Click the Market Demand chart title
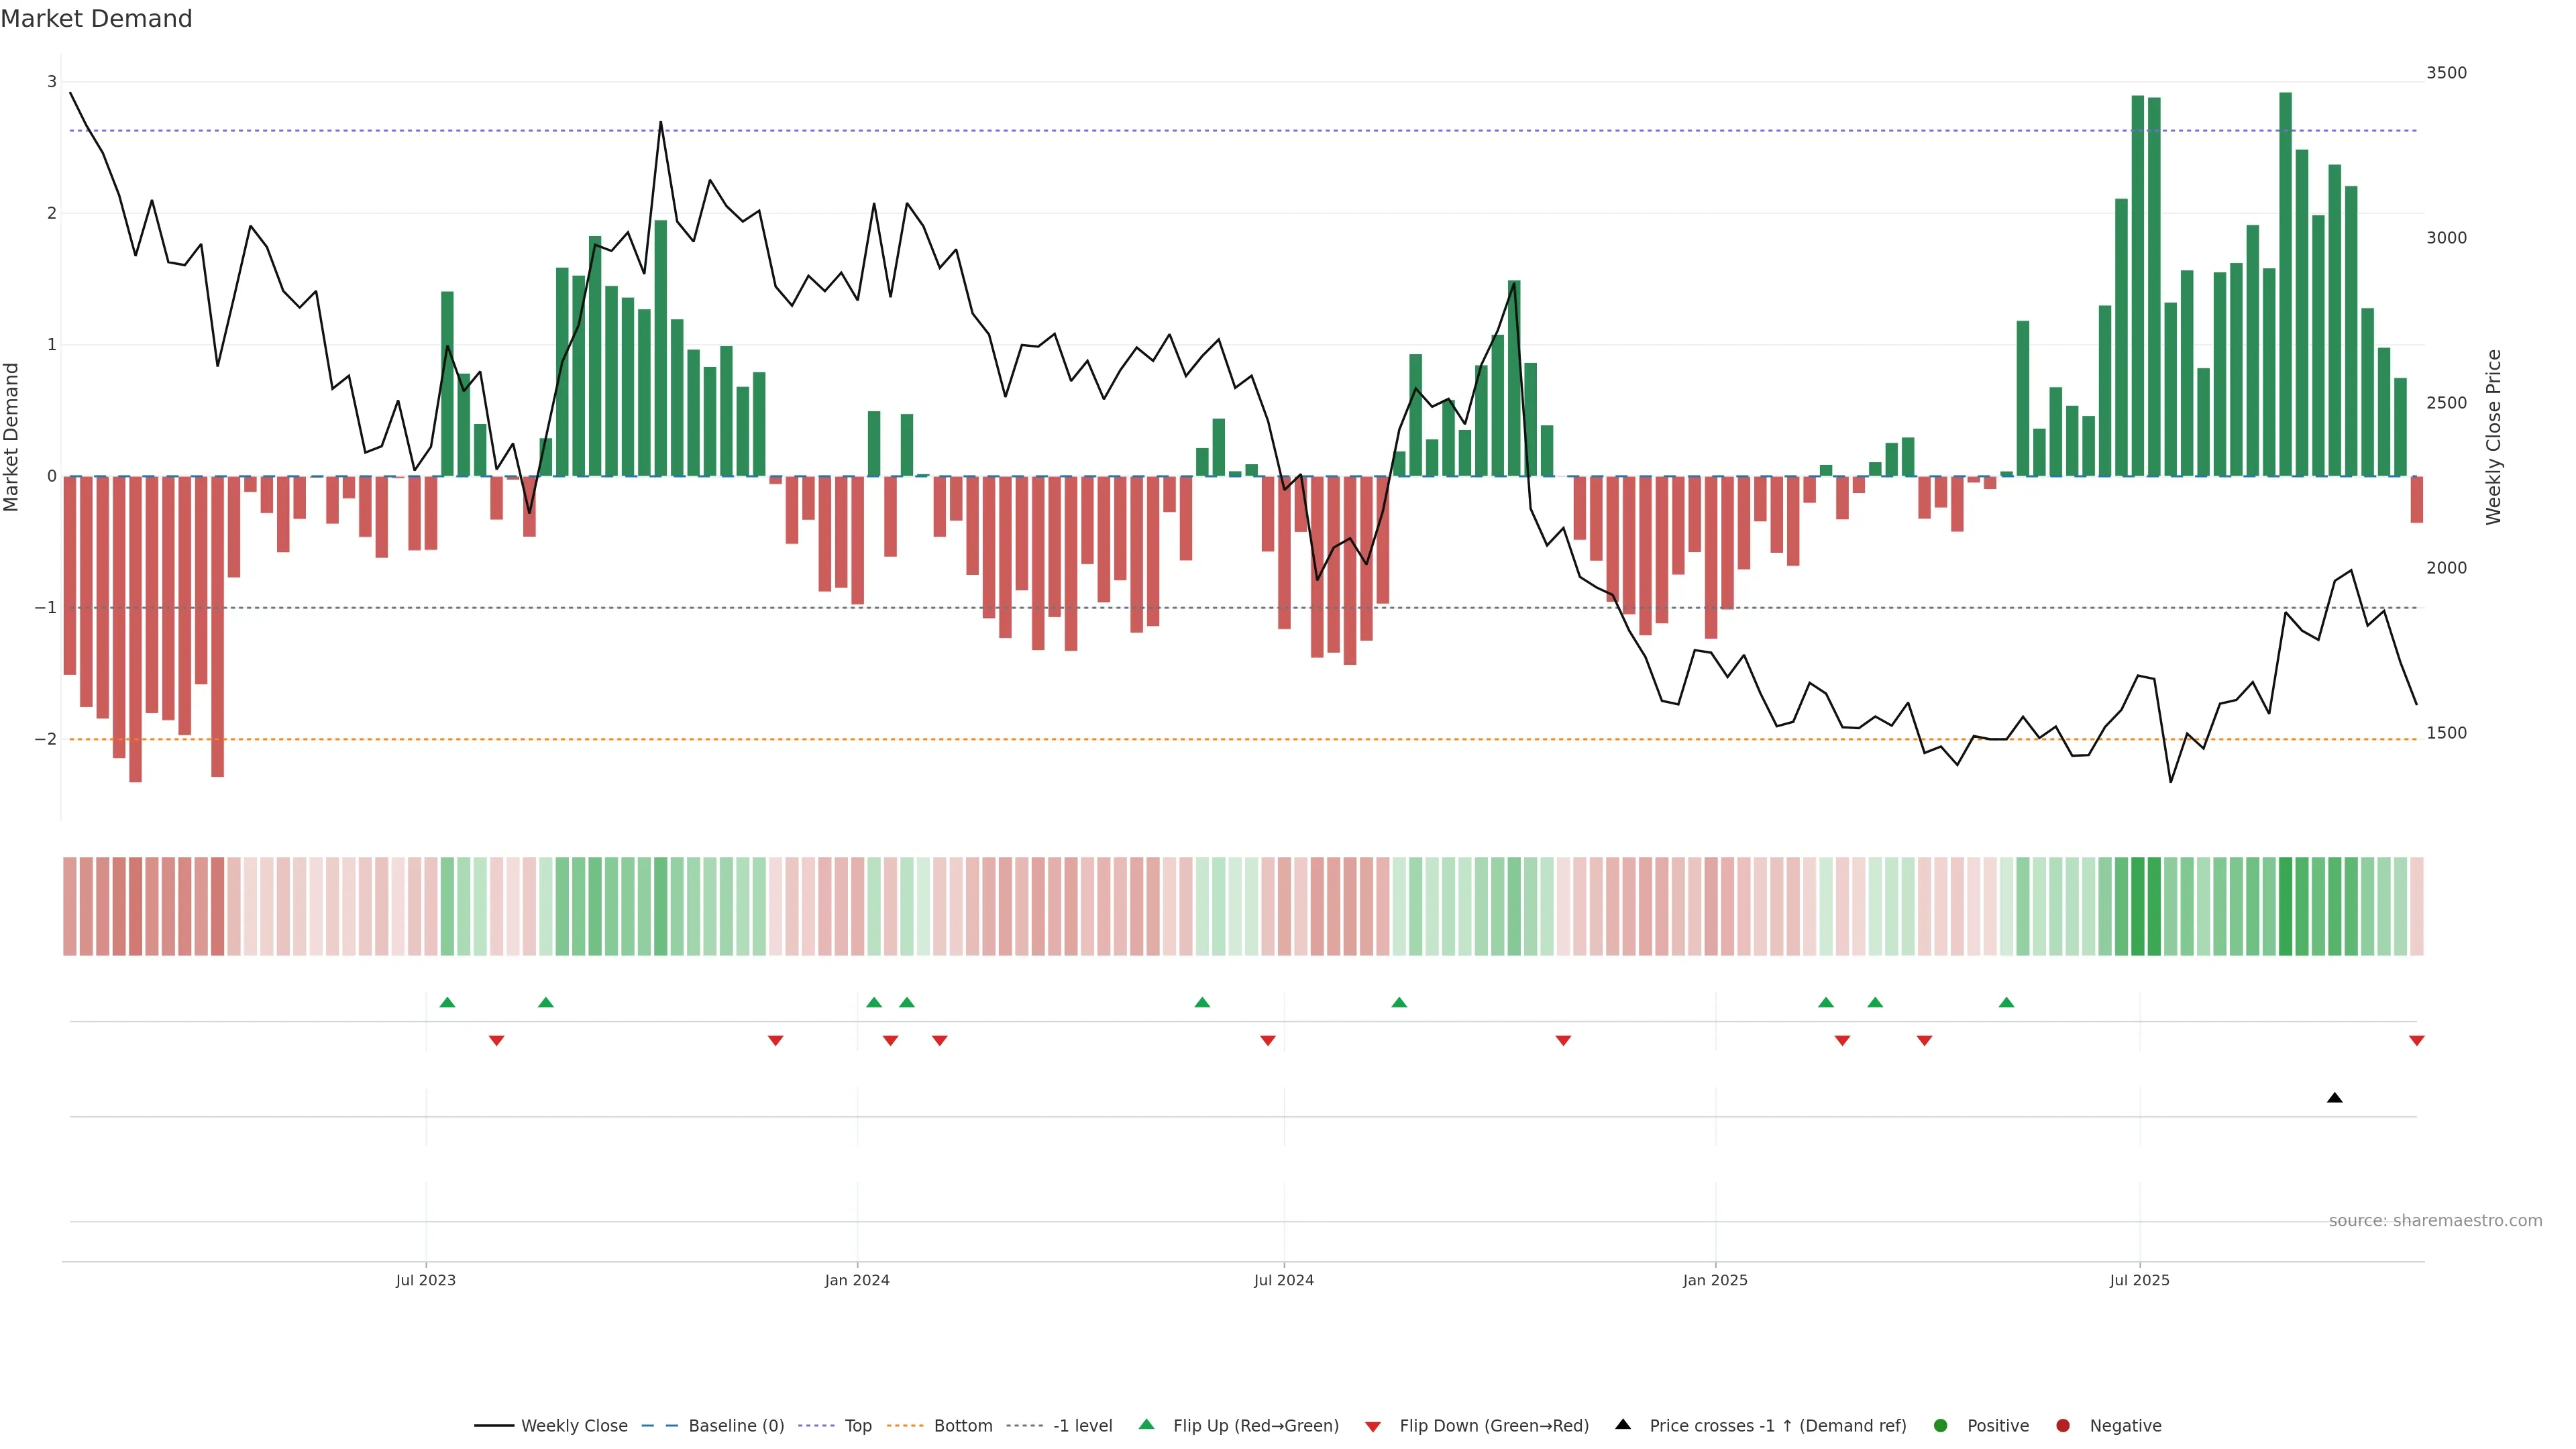This screenshot has width=2576, height=1449. pyautogui.click(x=96, y=19)
